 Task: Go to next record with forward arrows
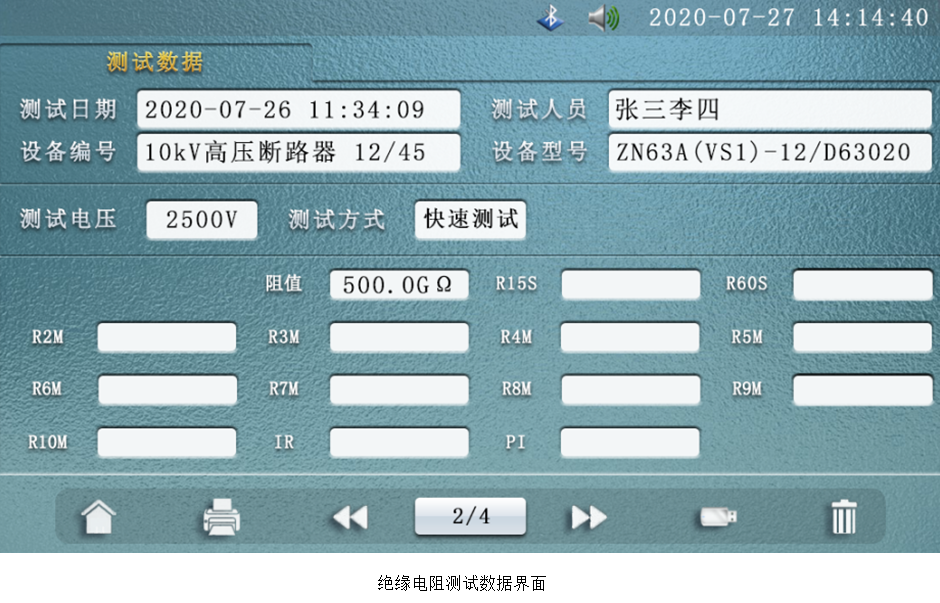point(589,517)
